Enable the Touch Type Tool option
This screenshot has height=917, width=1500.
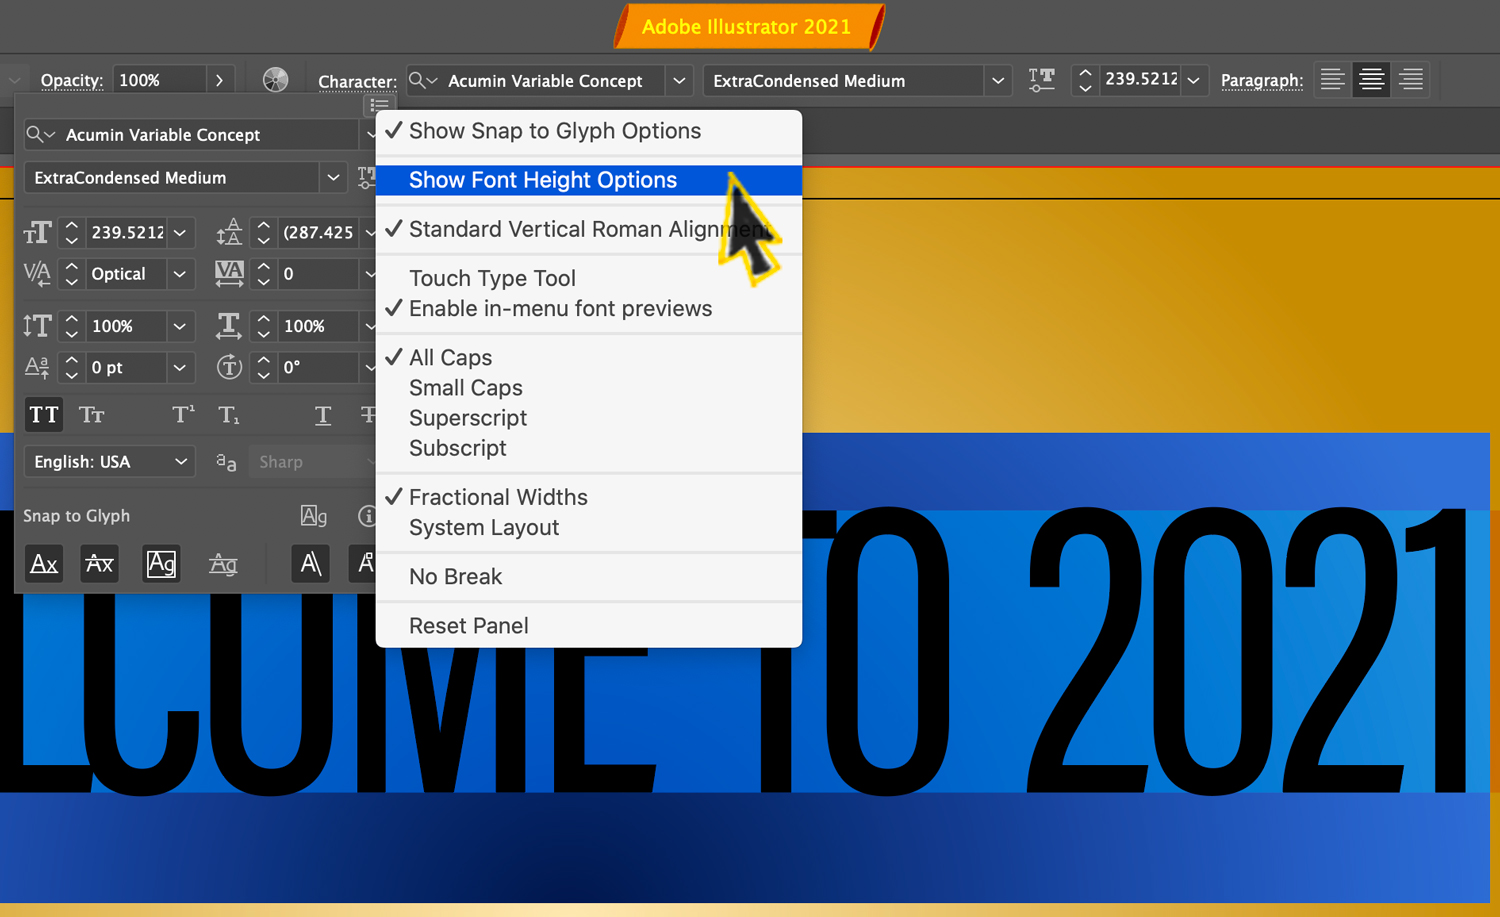[x=492, y=278]
